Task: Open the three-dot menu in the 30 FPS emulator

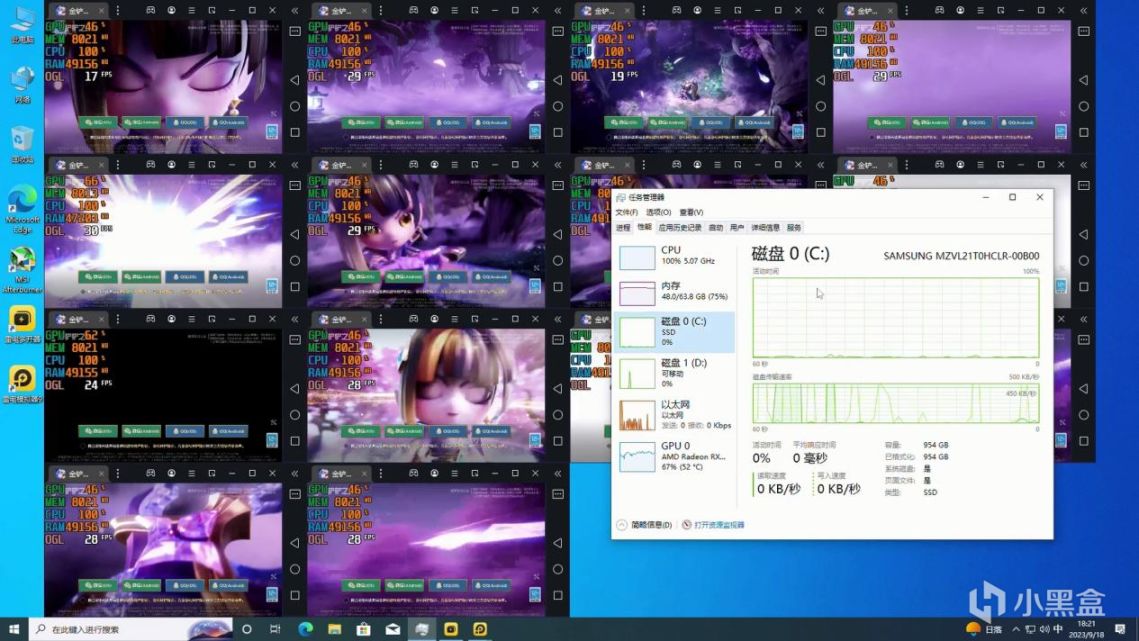Action: coord(118,165)
